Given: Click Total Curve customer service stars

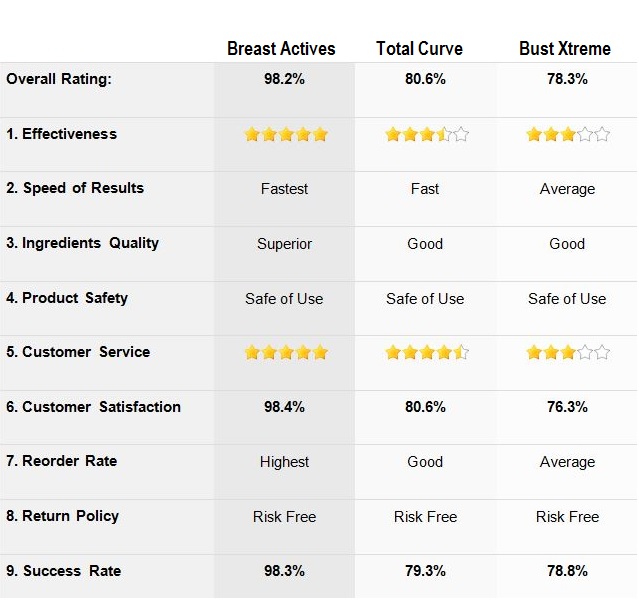Looking at the screenshot, I should (x=427, y=352).
